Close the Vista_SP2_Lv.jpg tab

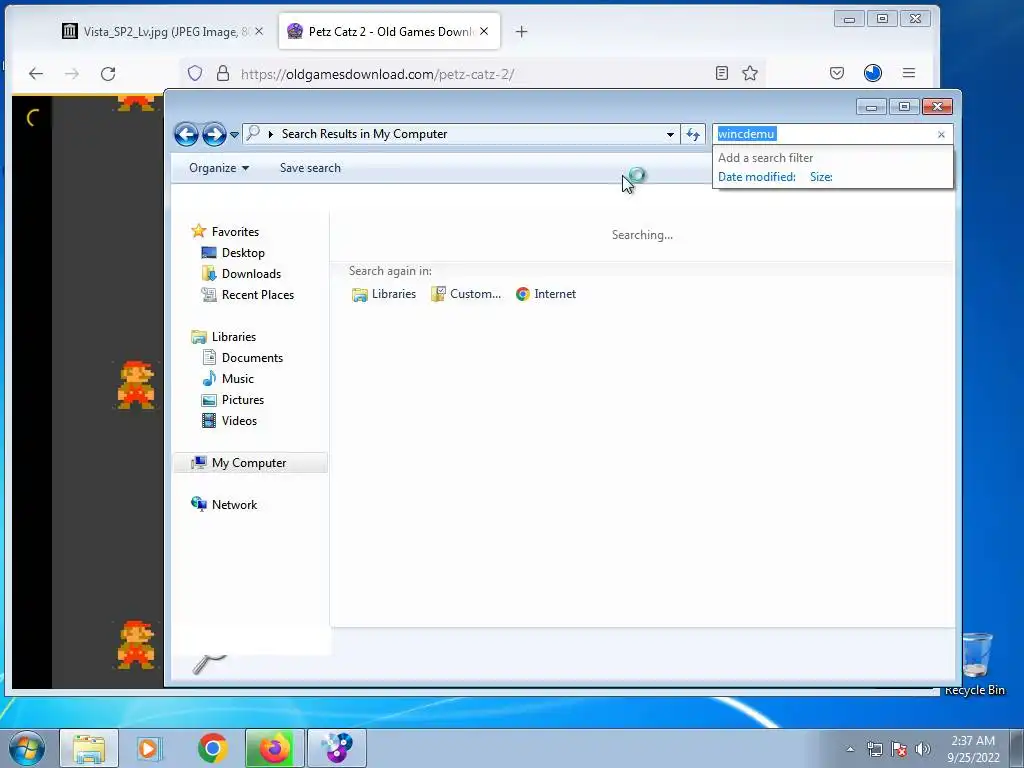(259, 31)
